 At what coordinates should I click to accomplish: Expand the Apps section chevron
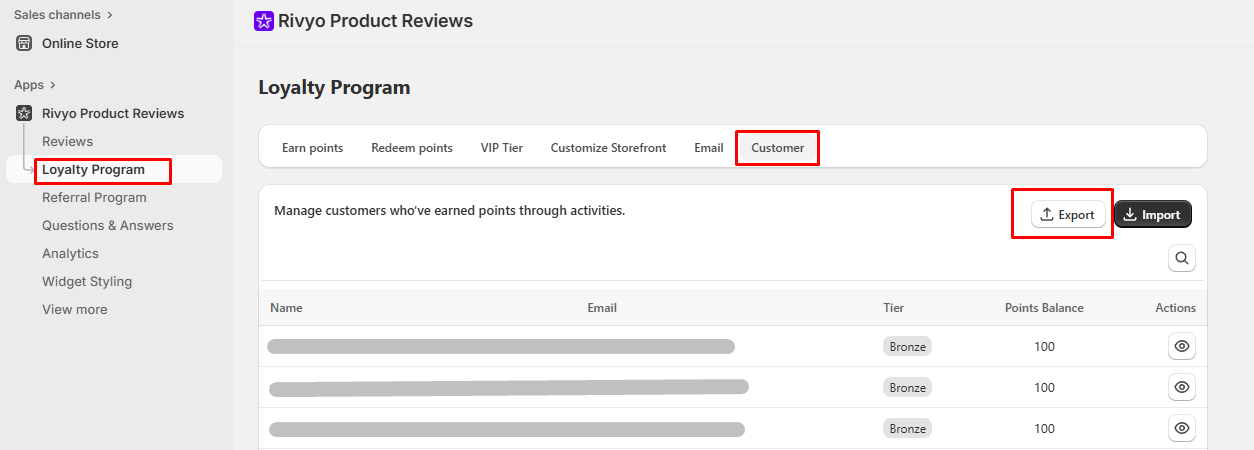click(x=52, y=85)
